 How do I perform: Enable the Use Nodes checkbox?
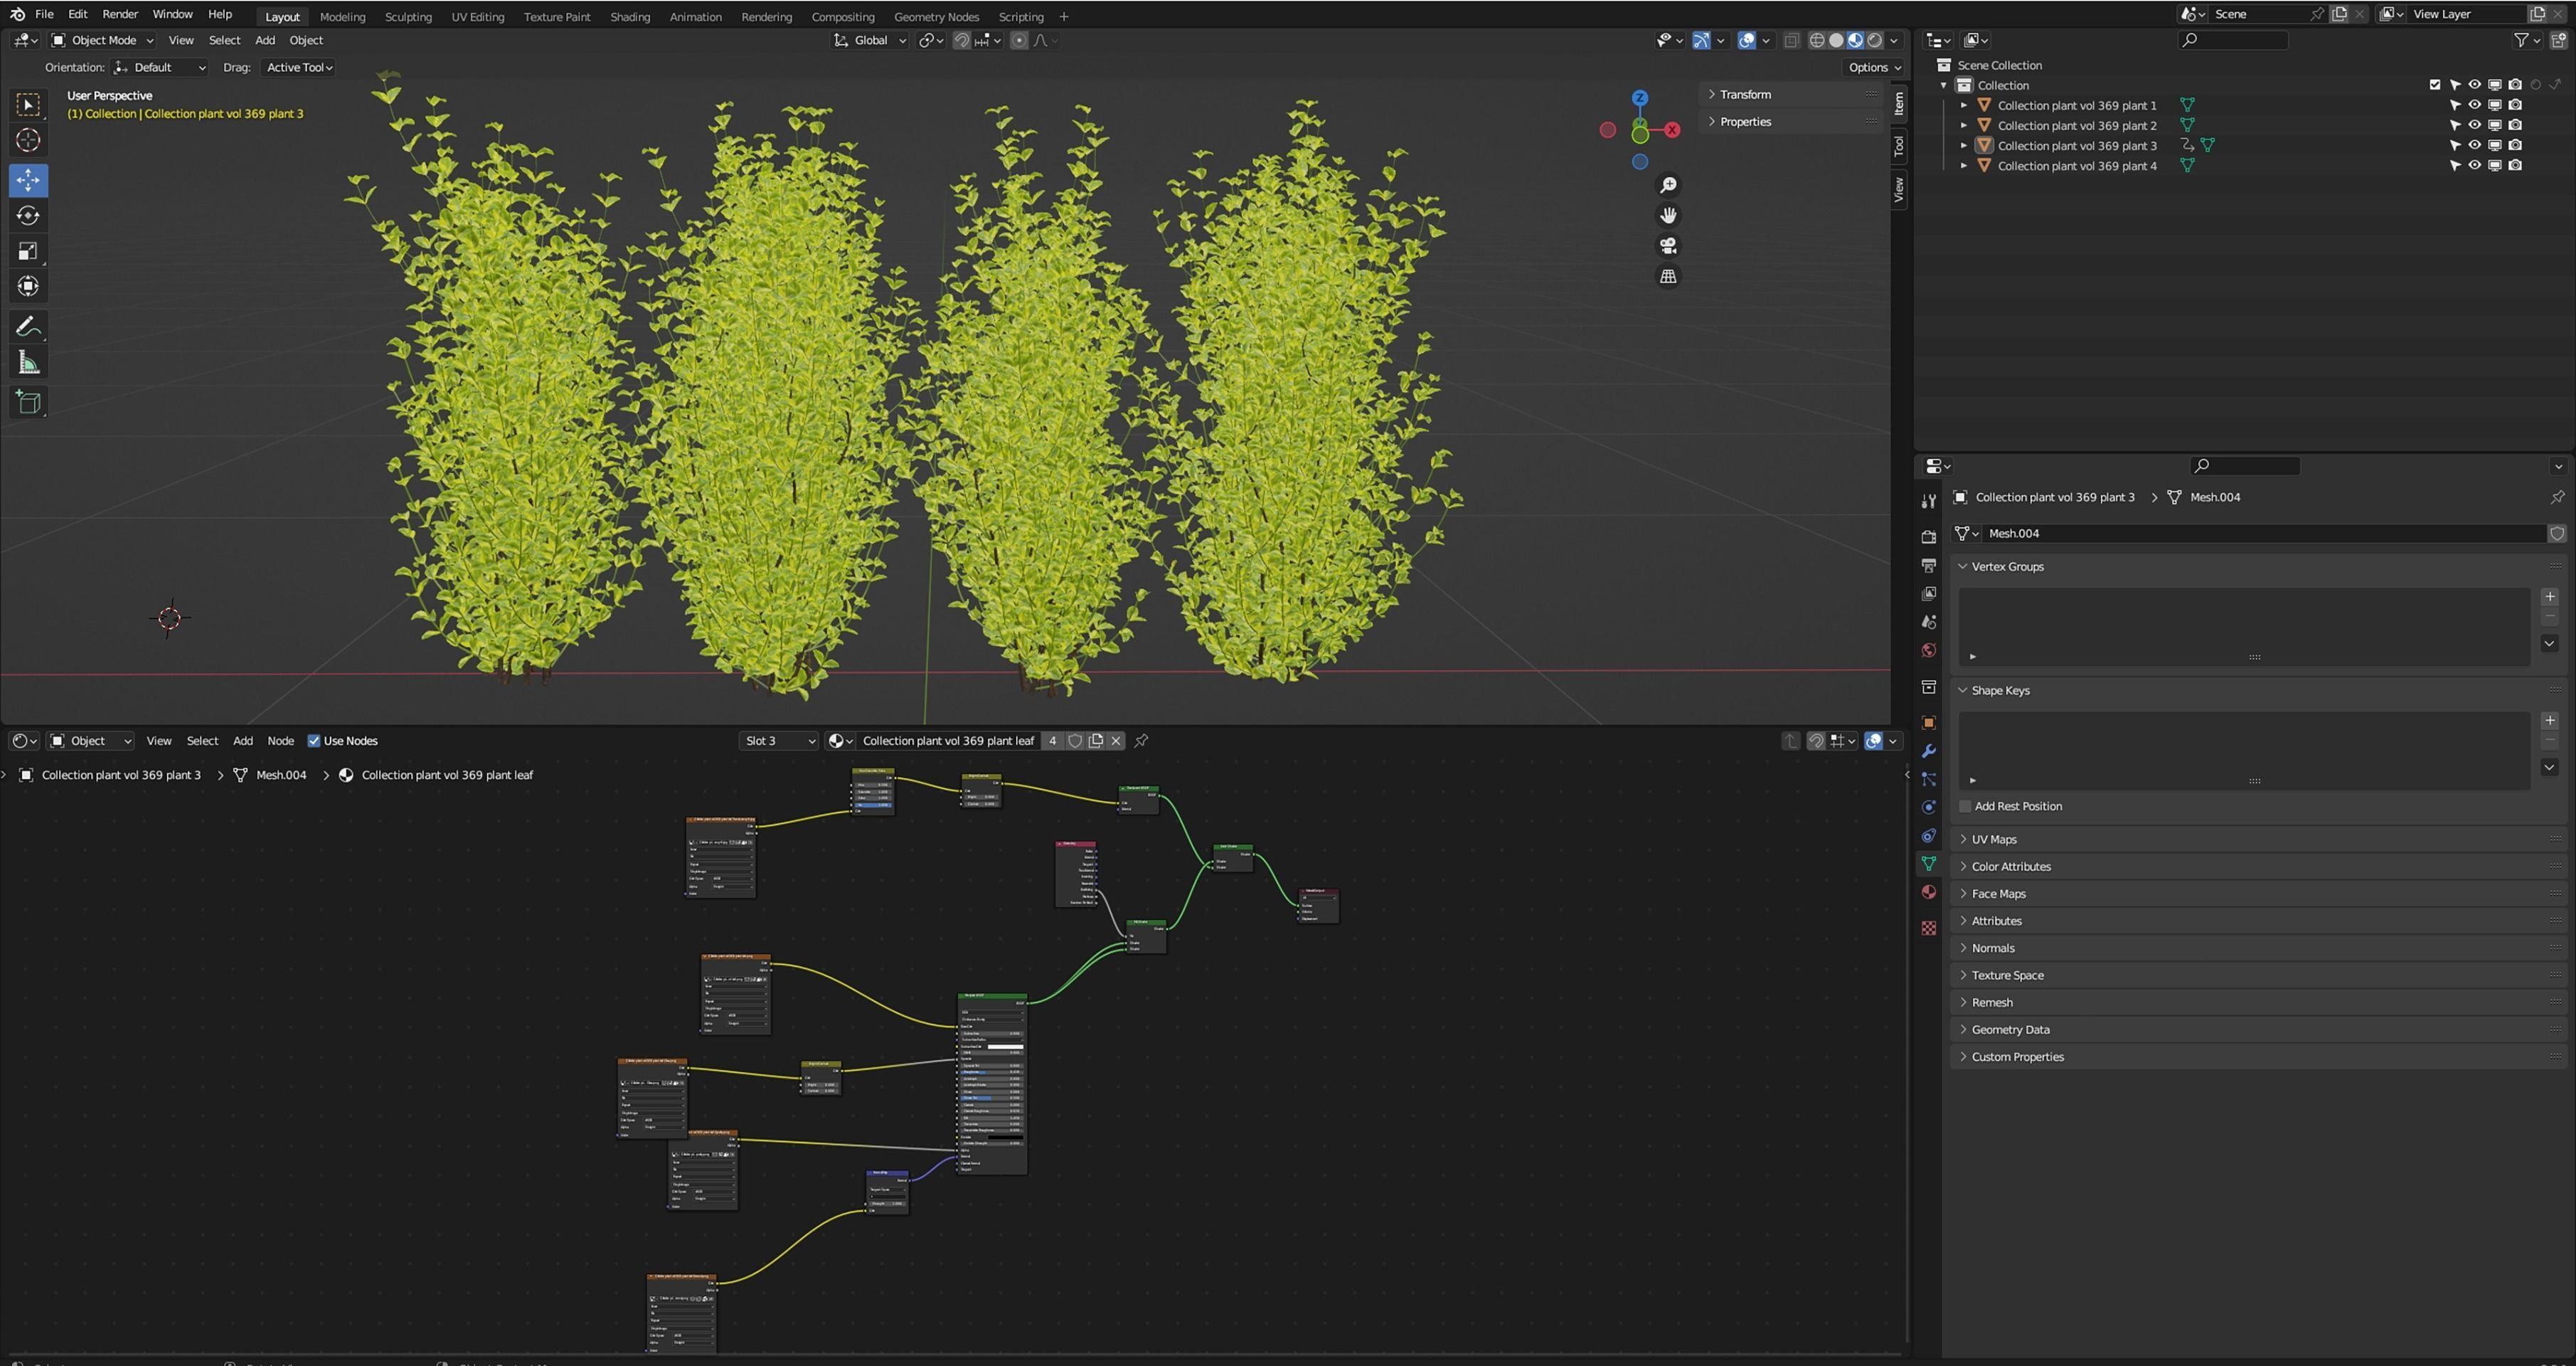tap(313, 741)
